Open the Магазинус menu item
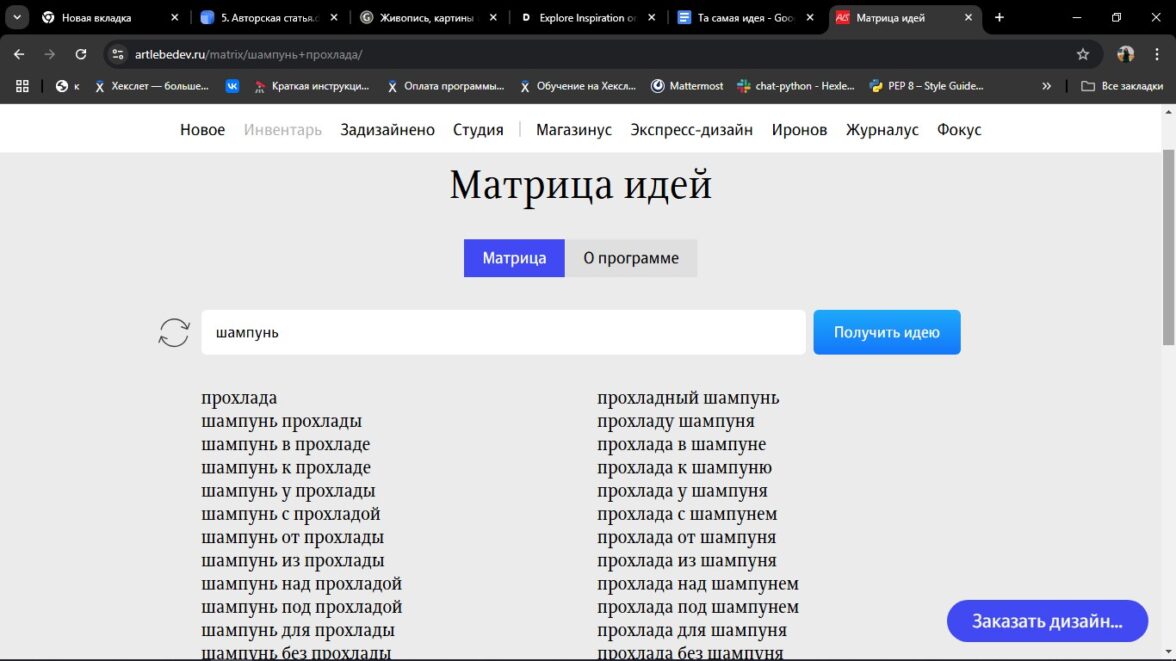Image resolution: width=1176 pixels, height=661 pixels. [x=573, y=130]
